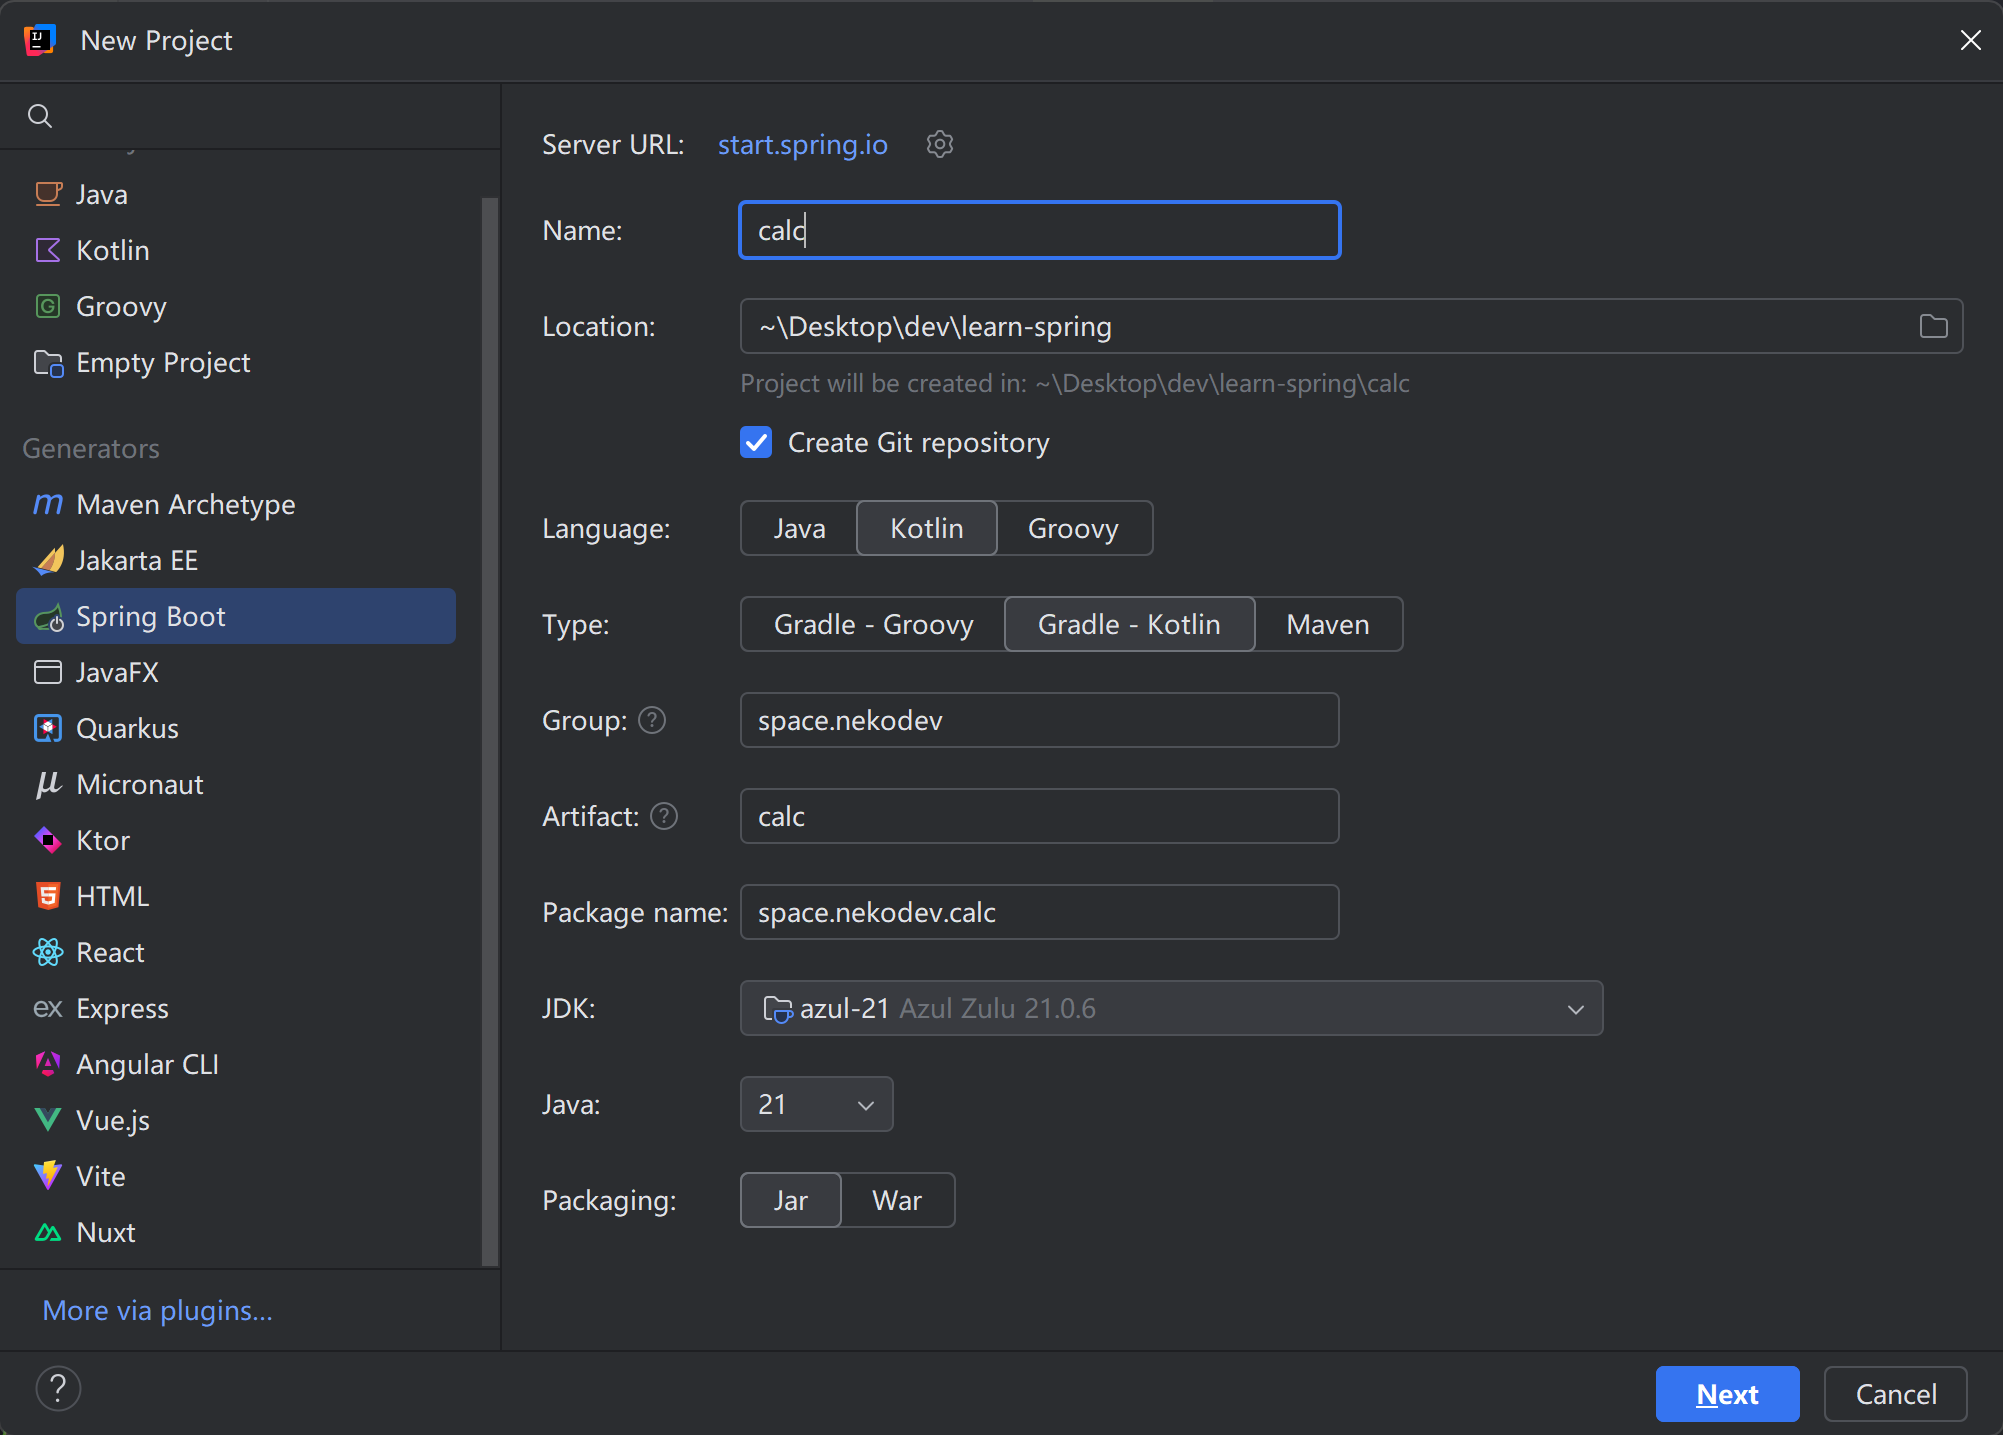Click the Quarkus logo icon
The height and width of the screenshot is (1435, 2003).
point(48,728)
